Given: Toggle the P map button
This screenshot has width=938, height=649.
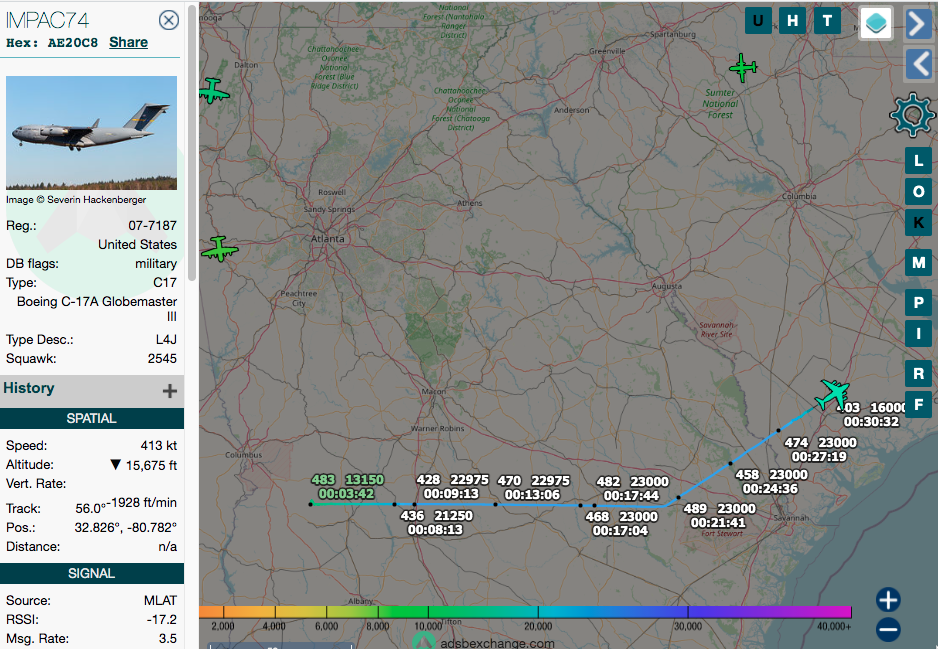Looking at the screenshot, I should [x=918, y=303].
